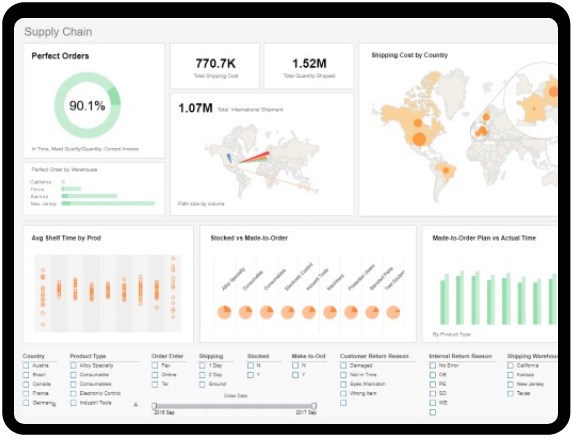Tick Spec Mismatch return reason
Image resolution: width=573 pixels, height=442 pixels.
coord(344,384)
